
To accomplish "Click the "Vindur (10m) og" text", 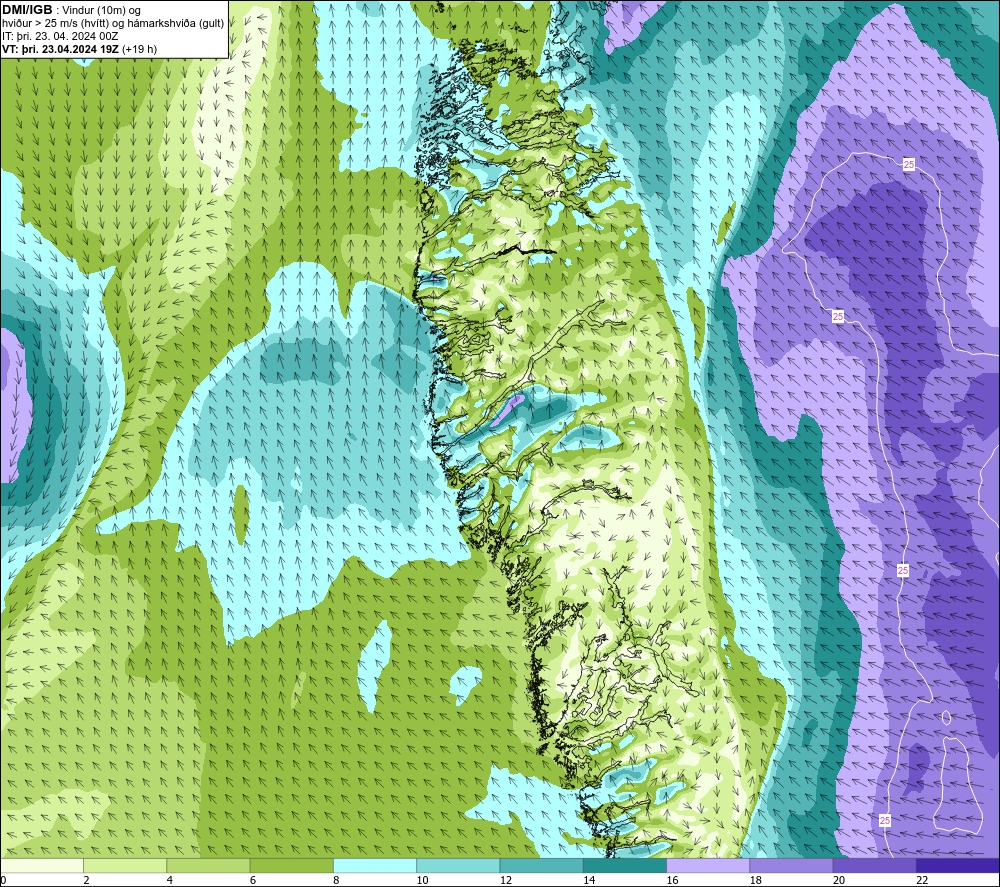I will click(101, 11).
